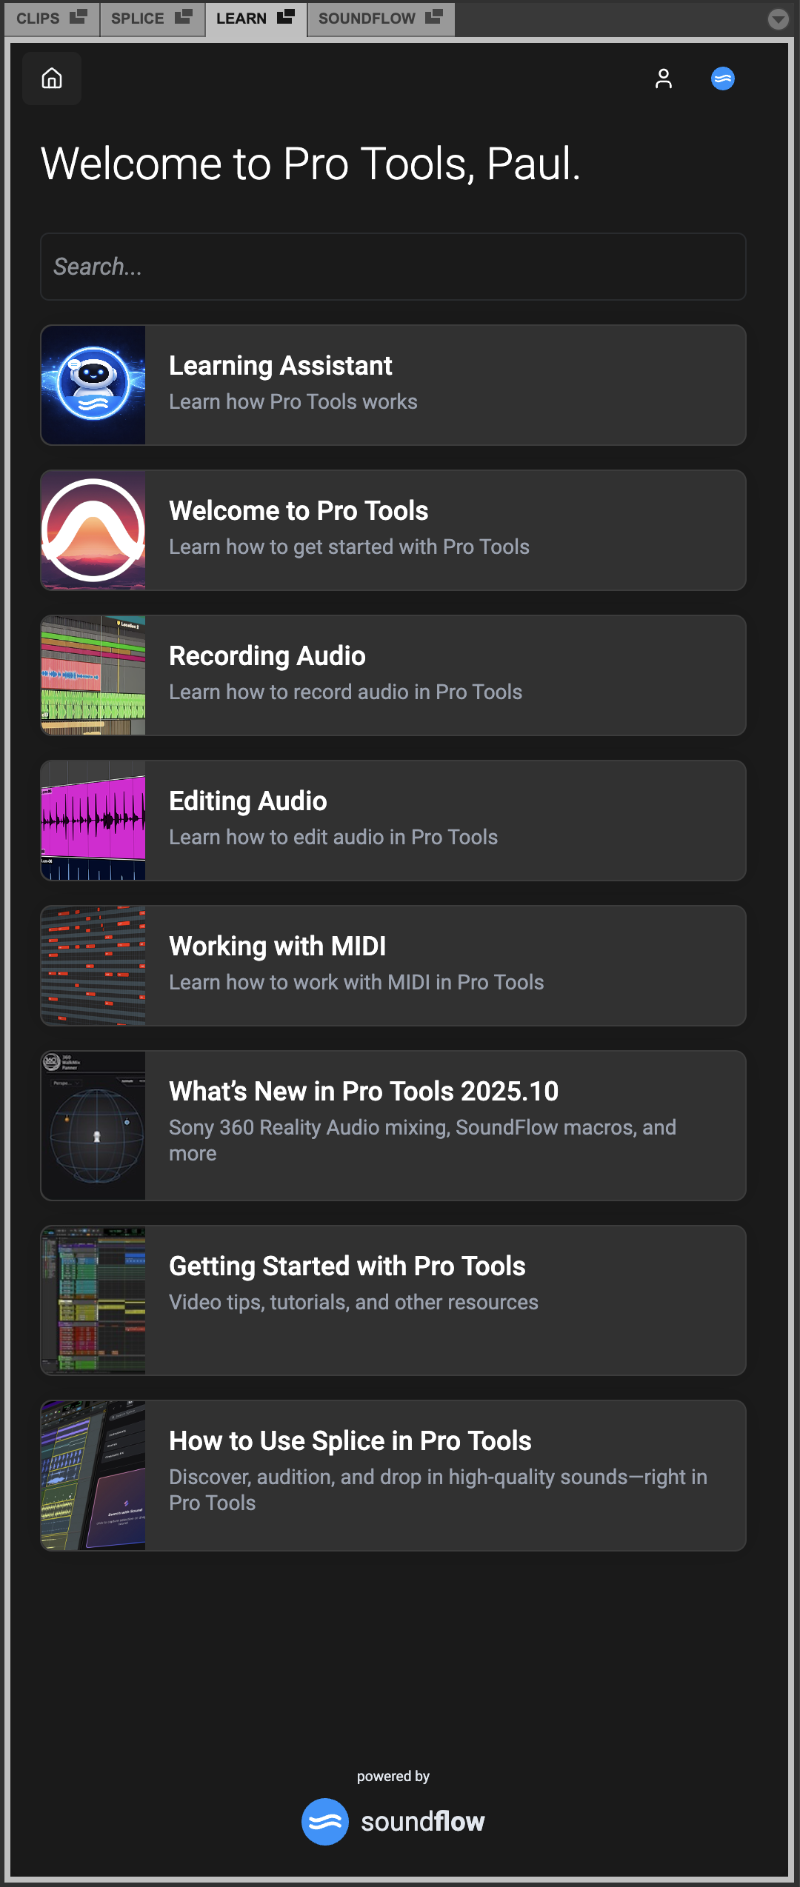Open the Welcome to Pro Tools logo thumbnail
The width and height of the screenshot is (800, 1887).
(x=93, y=530)
